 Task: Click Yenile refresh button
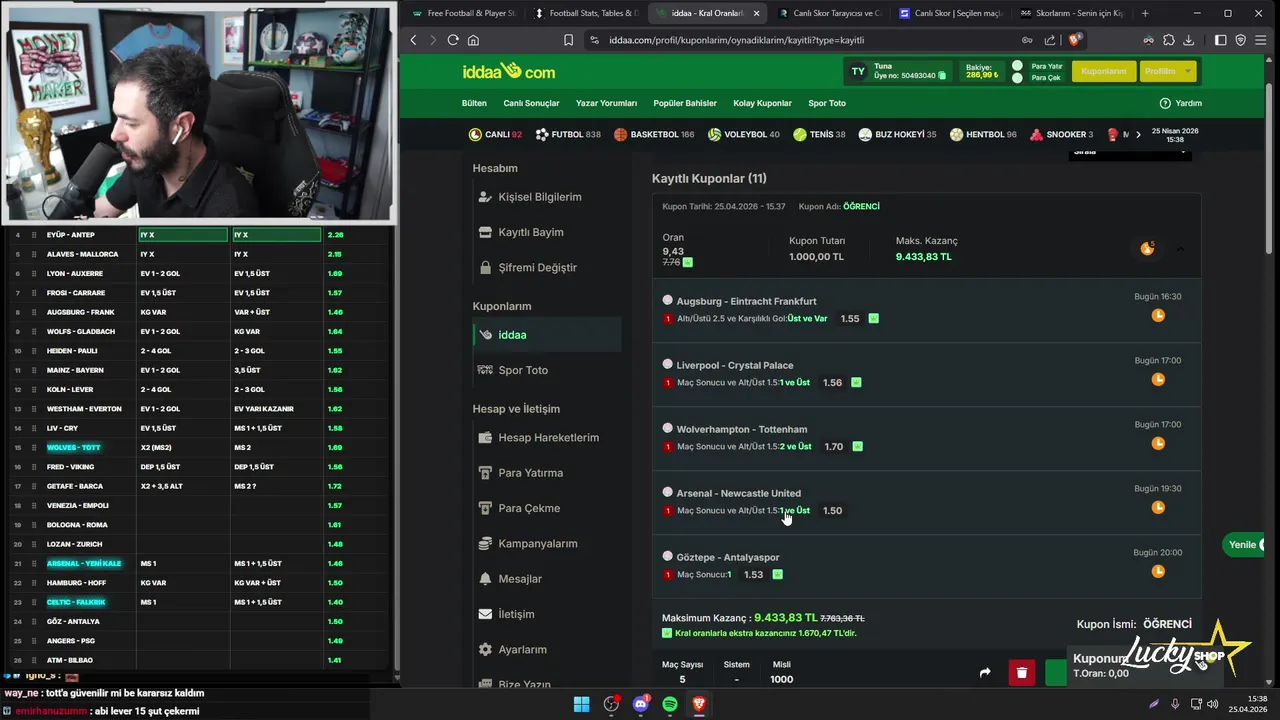(1245, 545)
